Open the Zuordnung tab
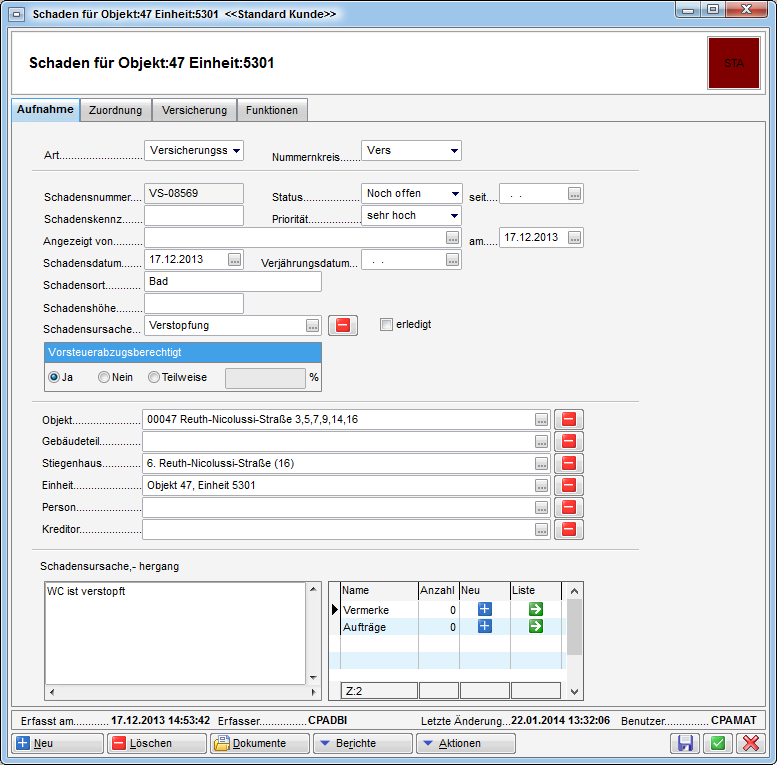Screen dimensions: 777x765 [x=116, y=110]
